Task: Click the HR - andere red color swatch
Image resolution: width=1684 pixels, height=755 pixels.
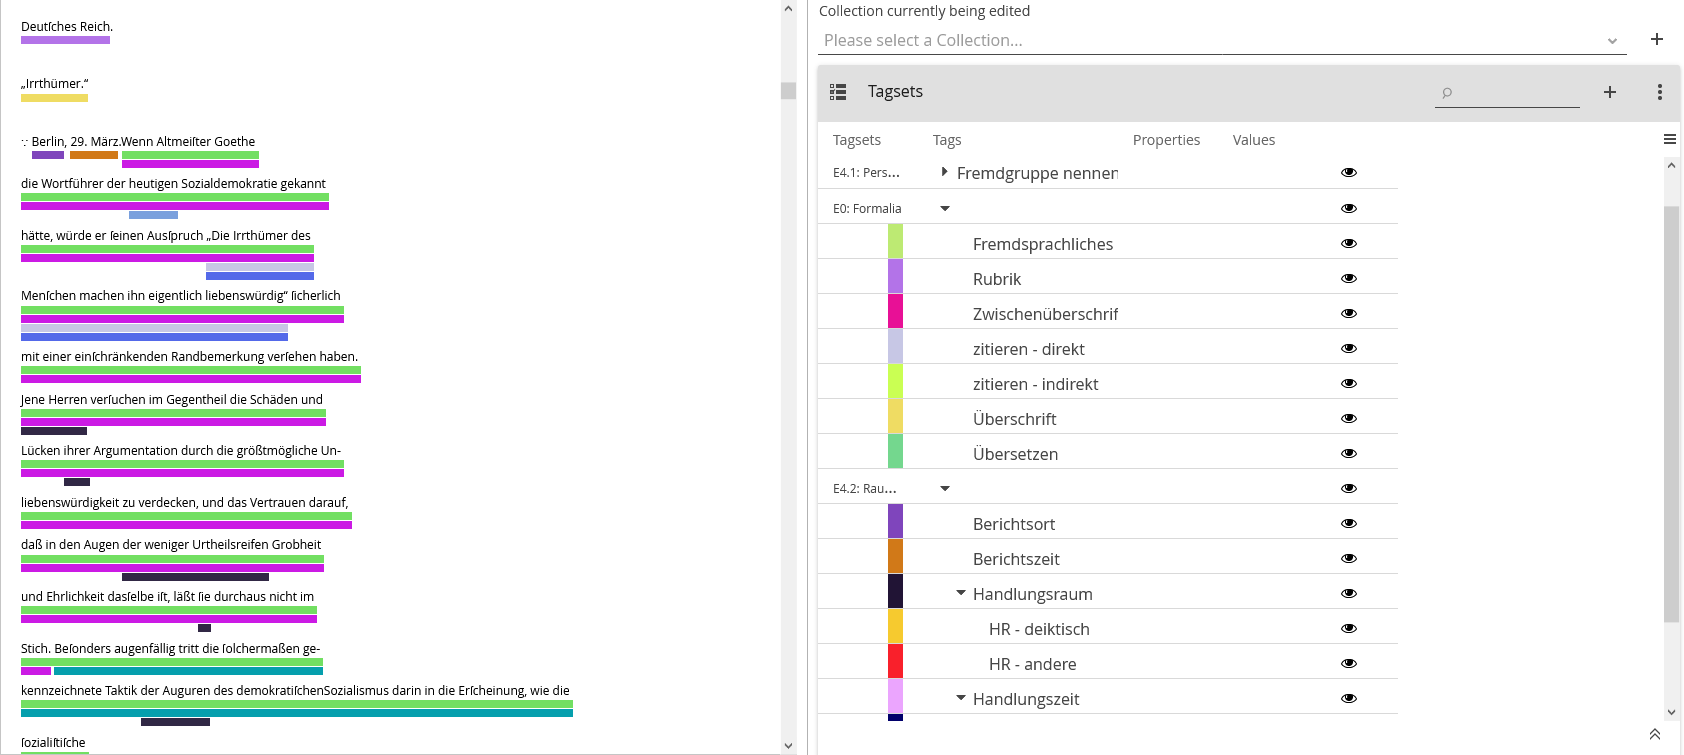Action: click(895, 662)
